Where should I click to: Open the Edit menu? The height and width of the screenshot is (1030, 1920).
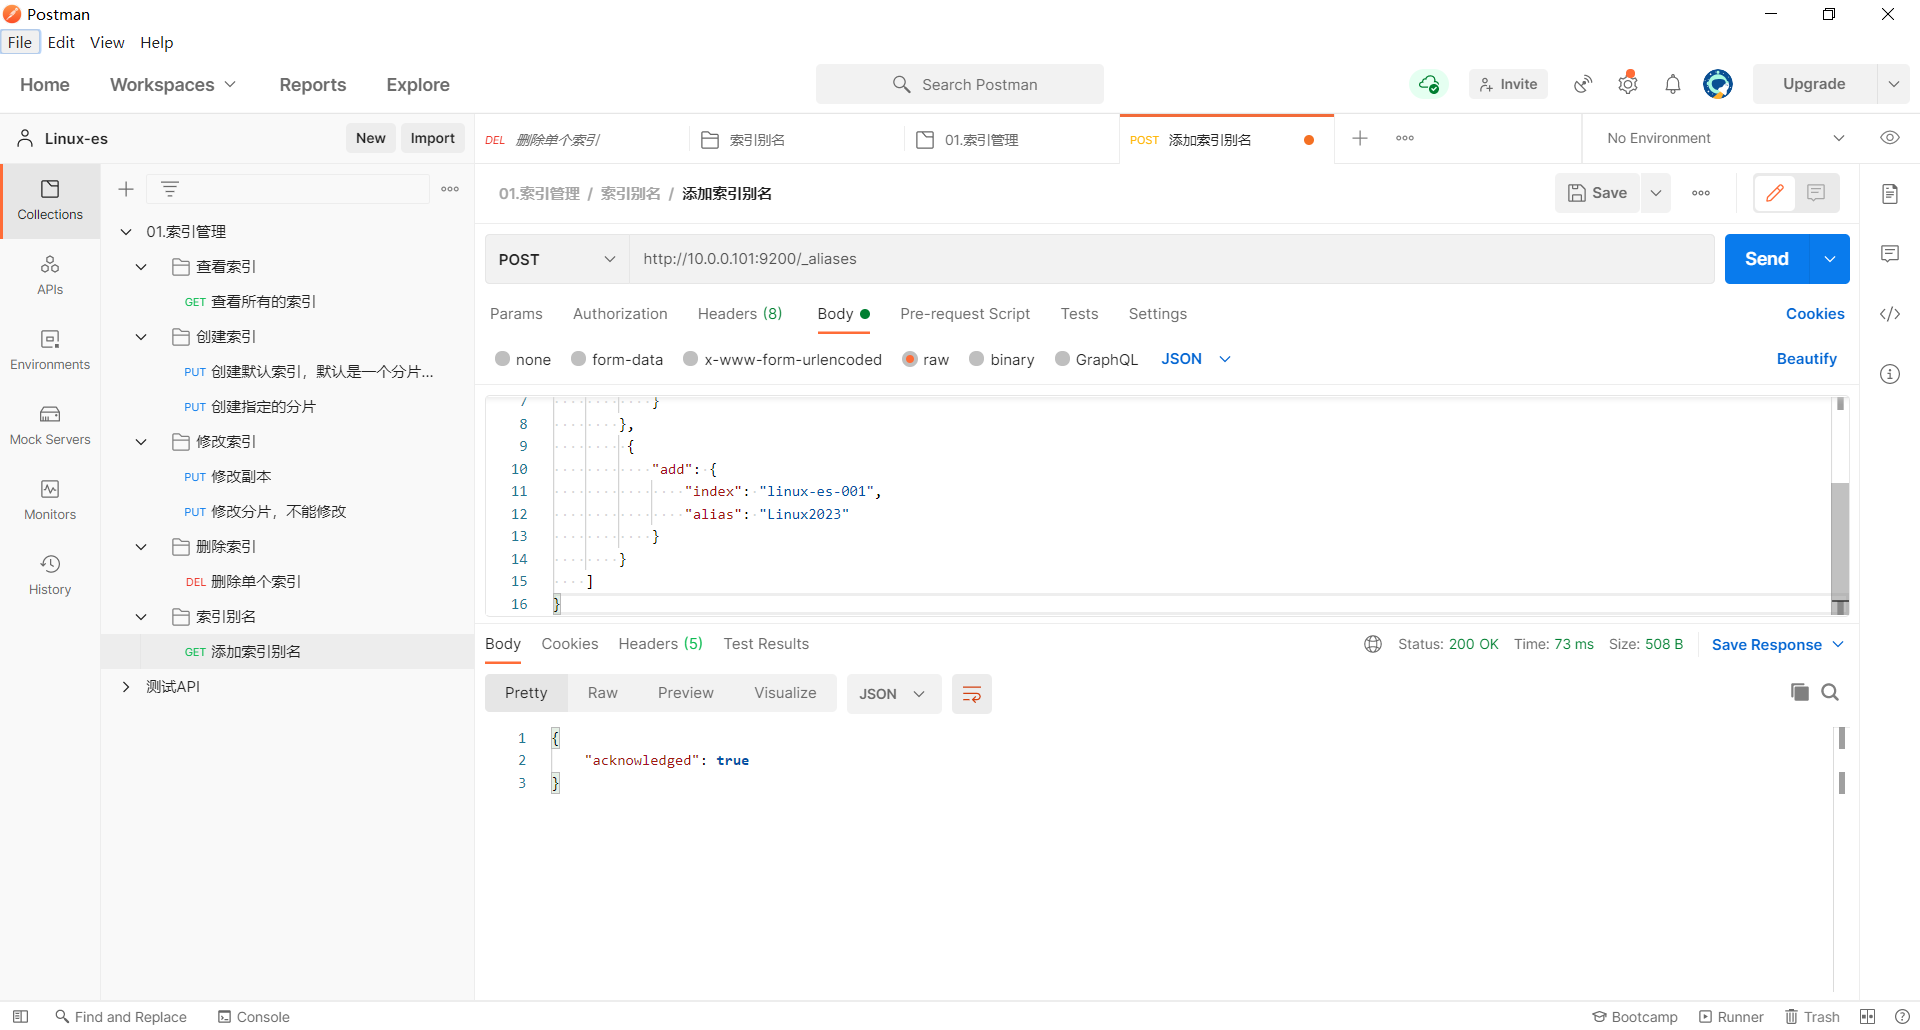pos(61,42)
